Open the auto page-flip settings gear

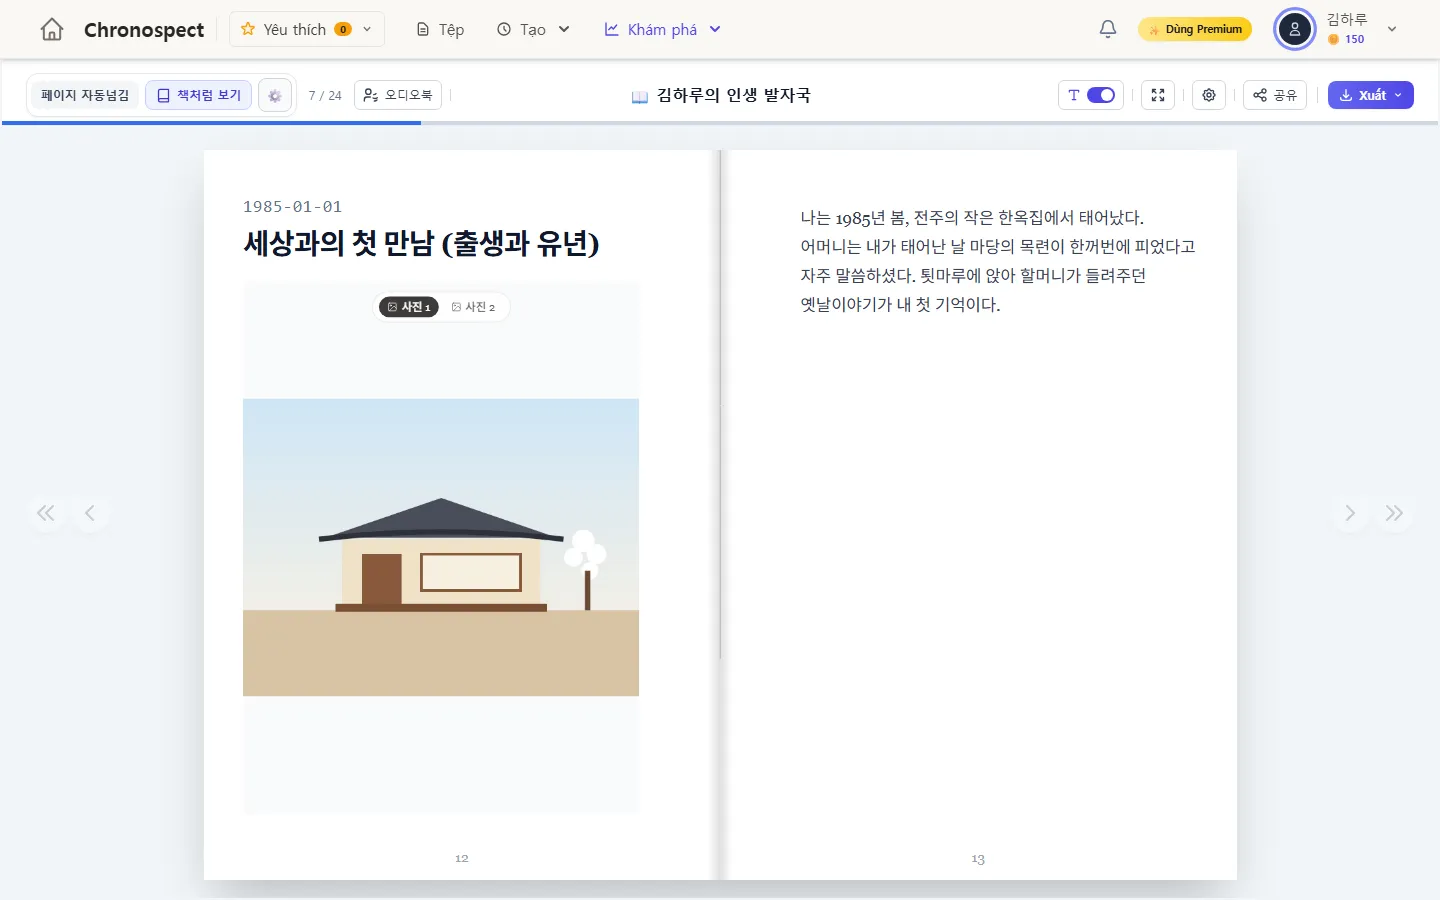275,96
